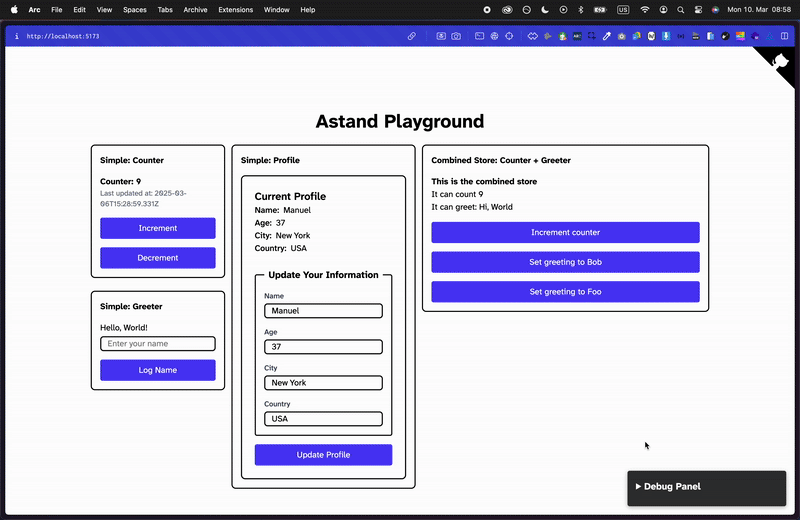Open the Extensions menu
Screen dimensions: 800x520
tap(235, 9)
